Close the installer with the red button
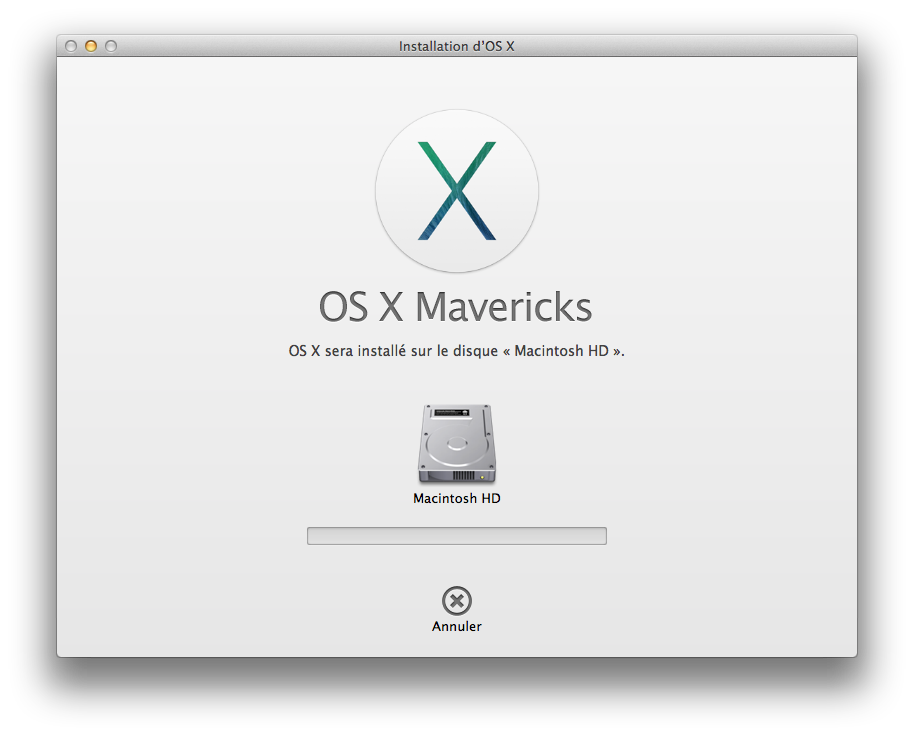This screenshot has height=736, width=914. click(71, 46)
